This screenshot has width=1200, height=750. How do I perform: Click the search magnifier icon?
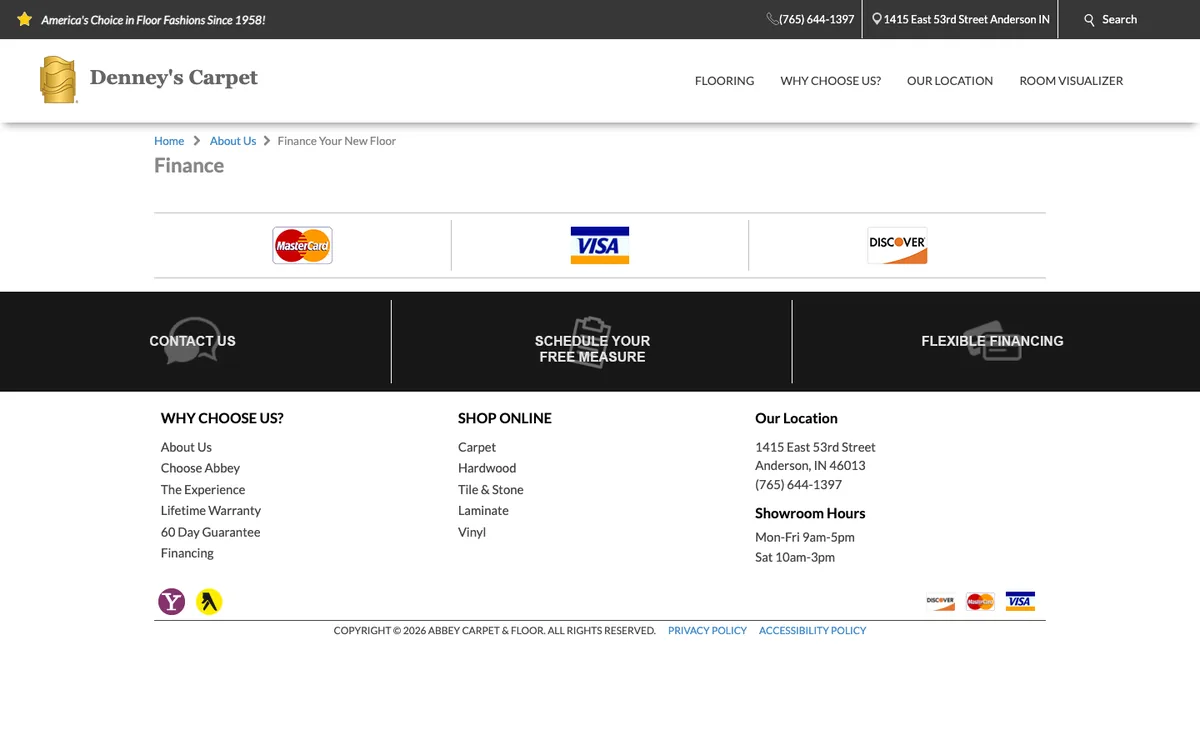(1090, 19)
